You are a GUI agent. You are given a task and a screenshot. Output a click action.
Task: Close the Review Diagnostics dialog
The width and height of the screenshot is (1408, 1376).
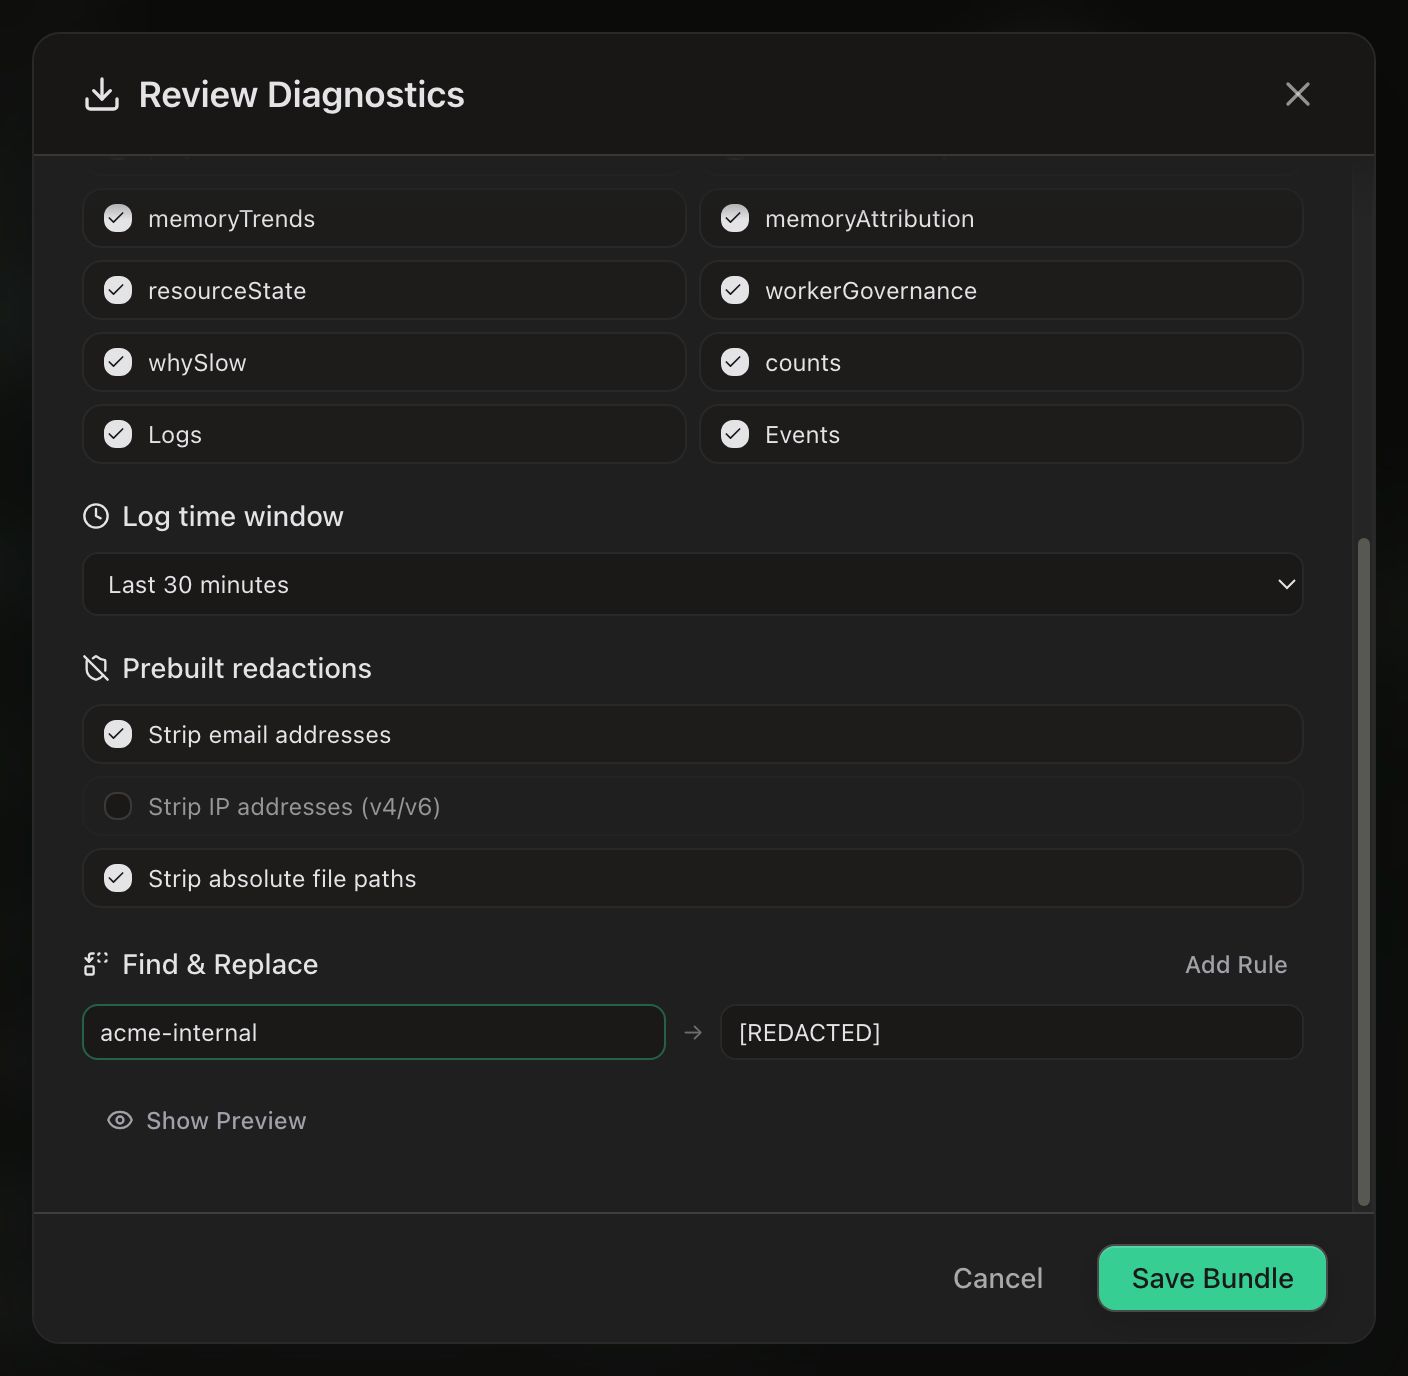point(1297,94)
